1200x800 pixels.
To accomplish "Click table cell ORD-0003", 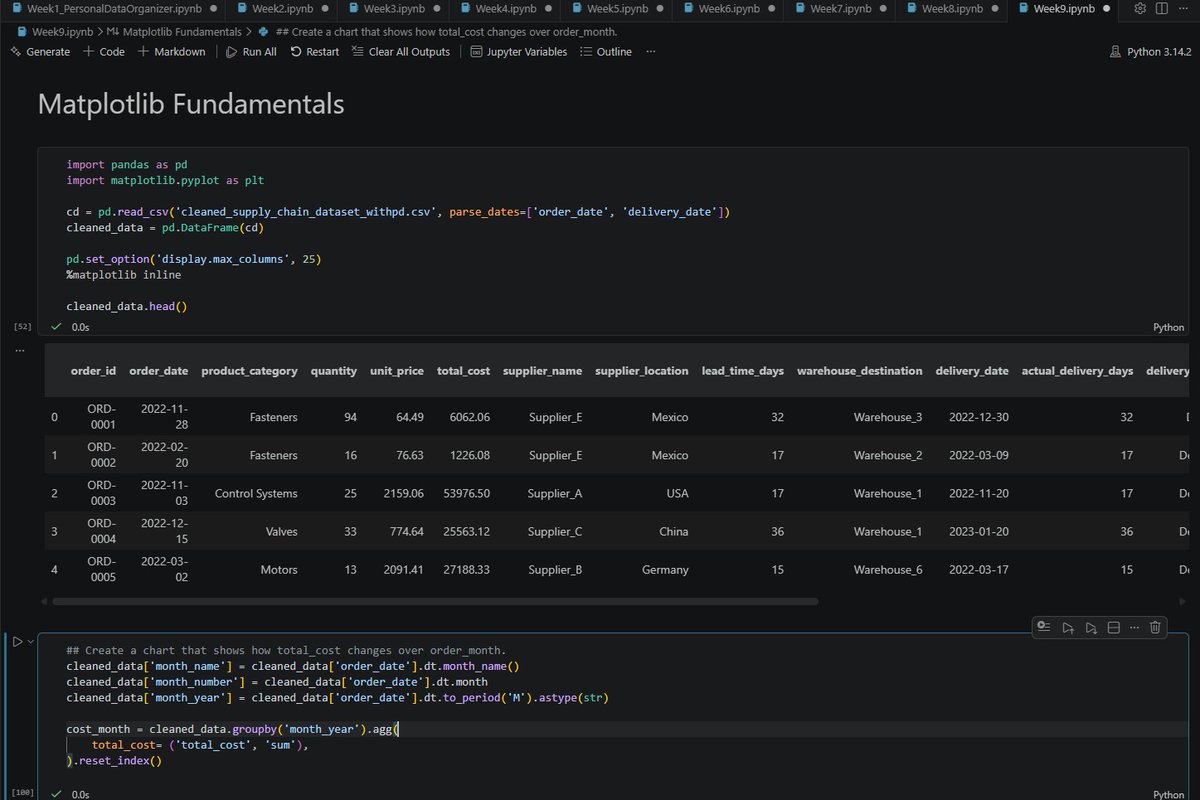I will click(x=102, y=493).
